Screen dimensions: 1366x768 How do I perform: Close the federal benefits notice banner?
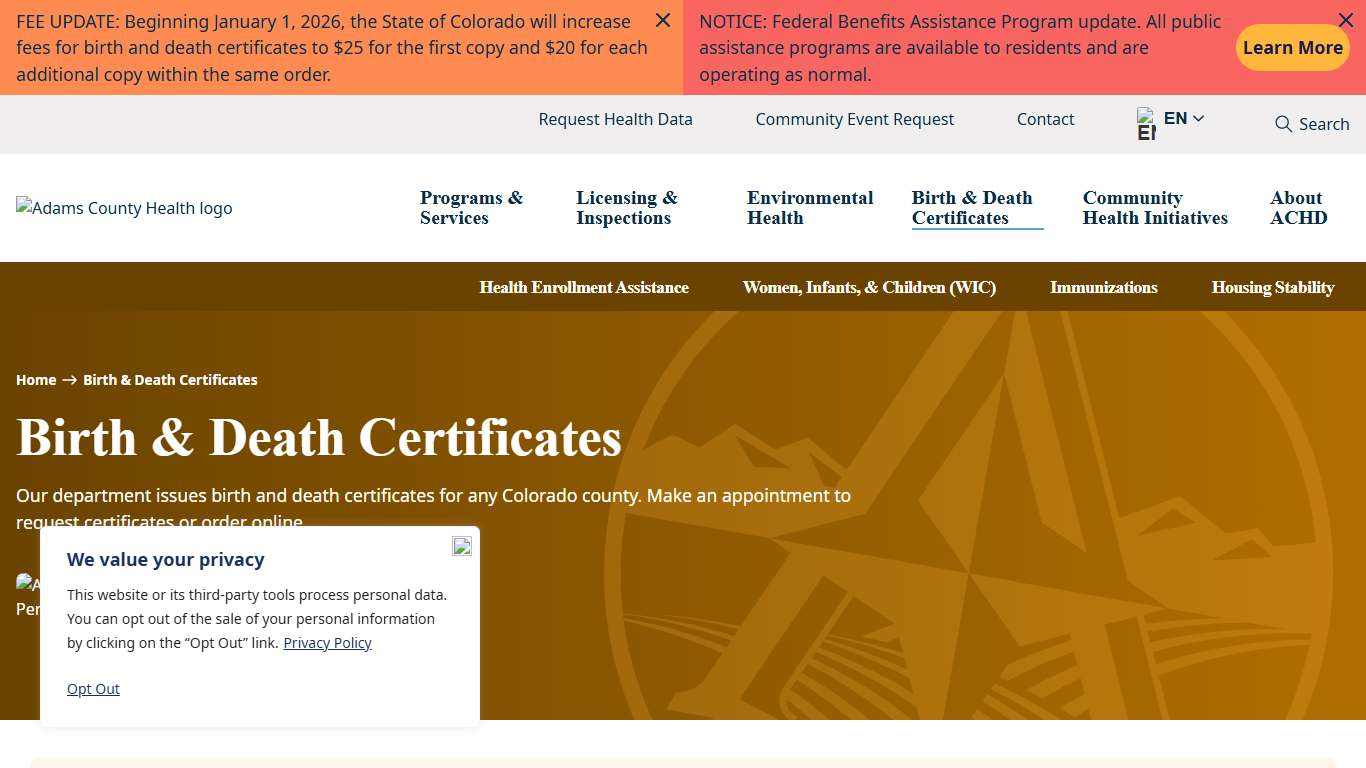pyautogui.click(x=1346, y=20)
